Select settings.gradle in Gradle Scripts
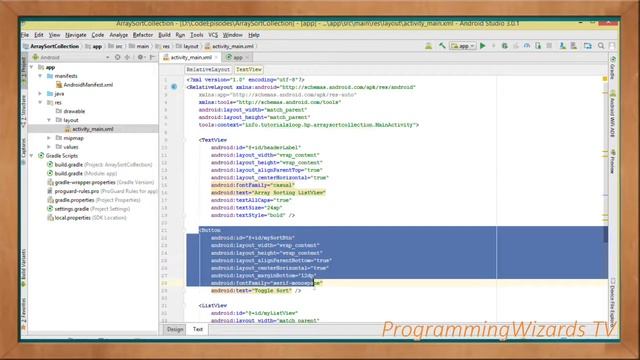 pyautogui.click(x=89, y=209)
